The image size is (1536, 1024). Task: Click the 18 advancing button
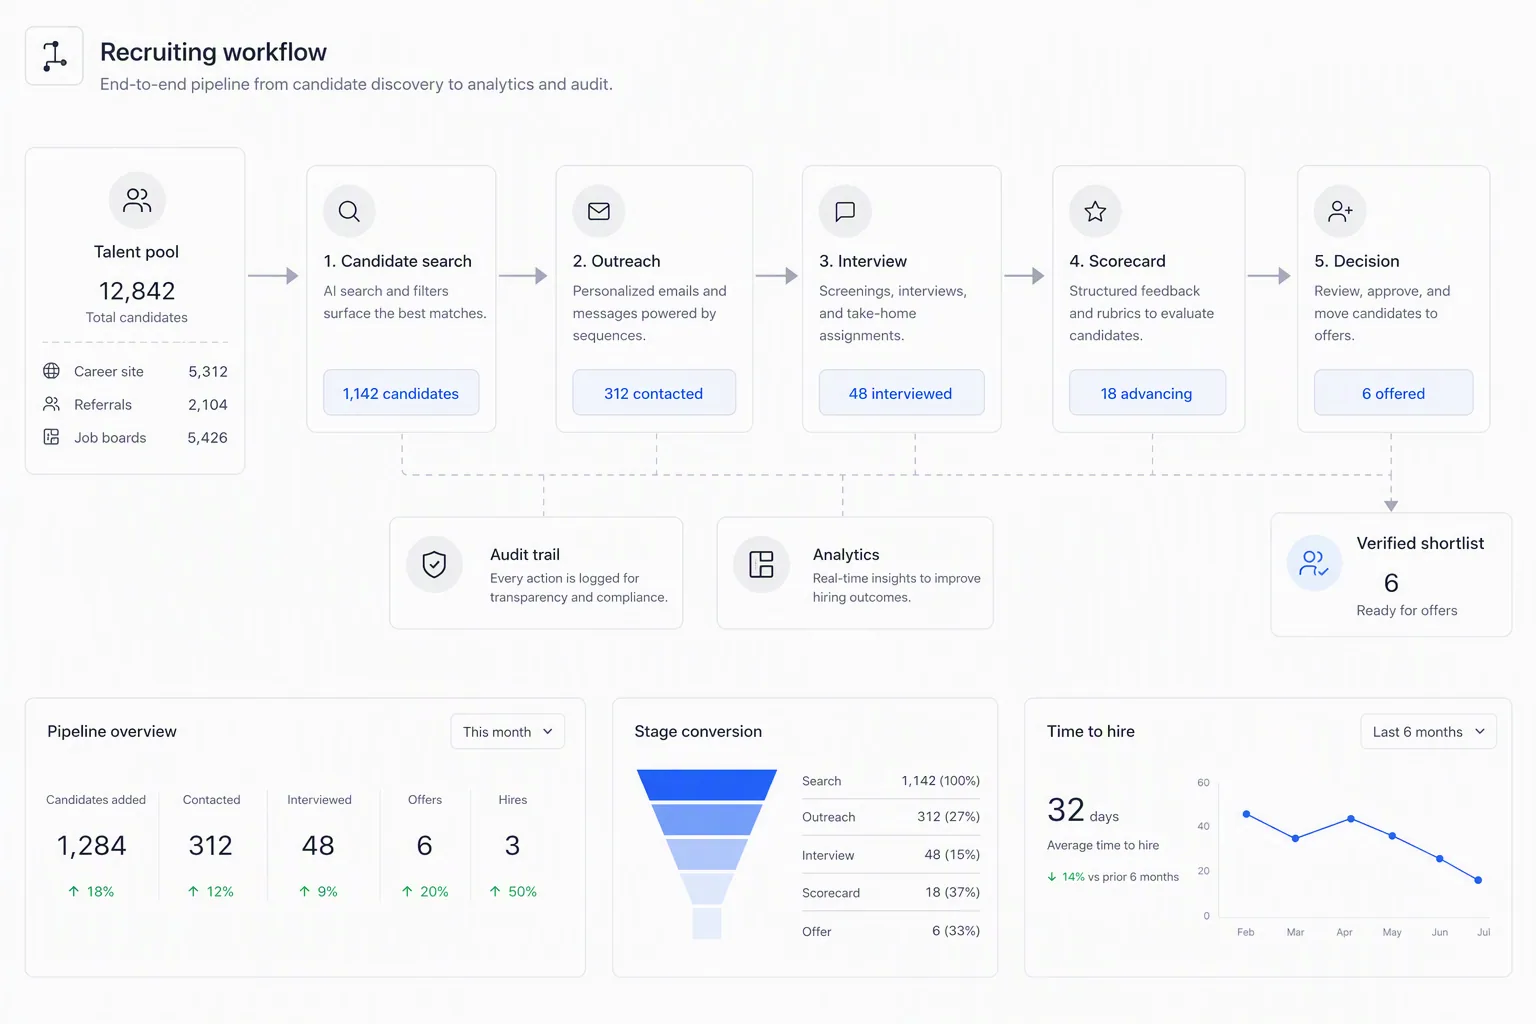pyautogui.click(x=1147, y=393)
